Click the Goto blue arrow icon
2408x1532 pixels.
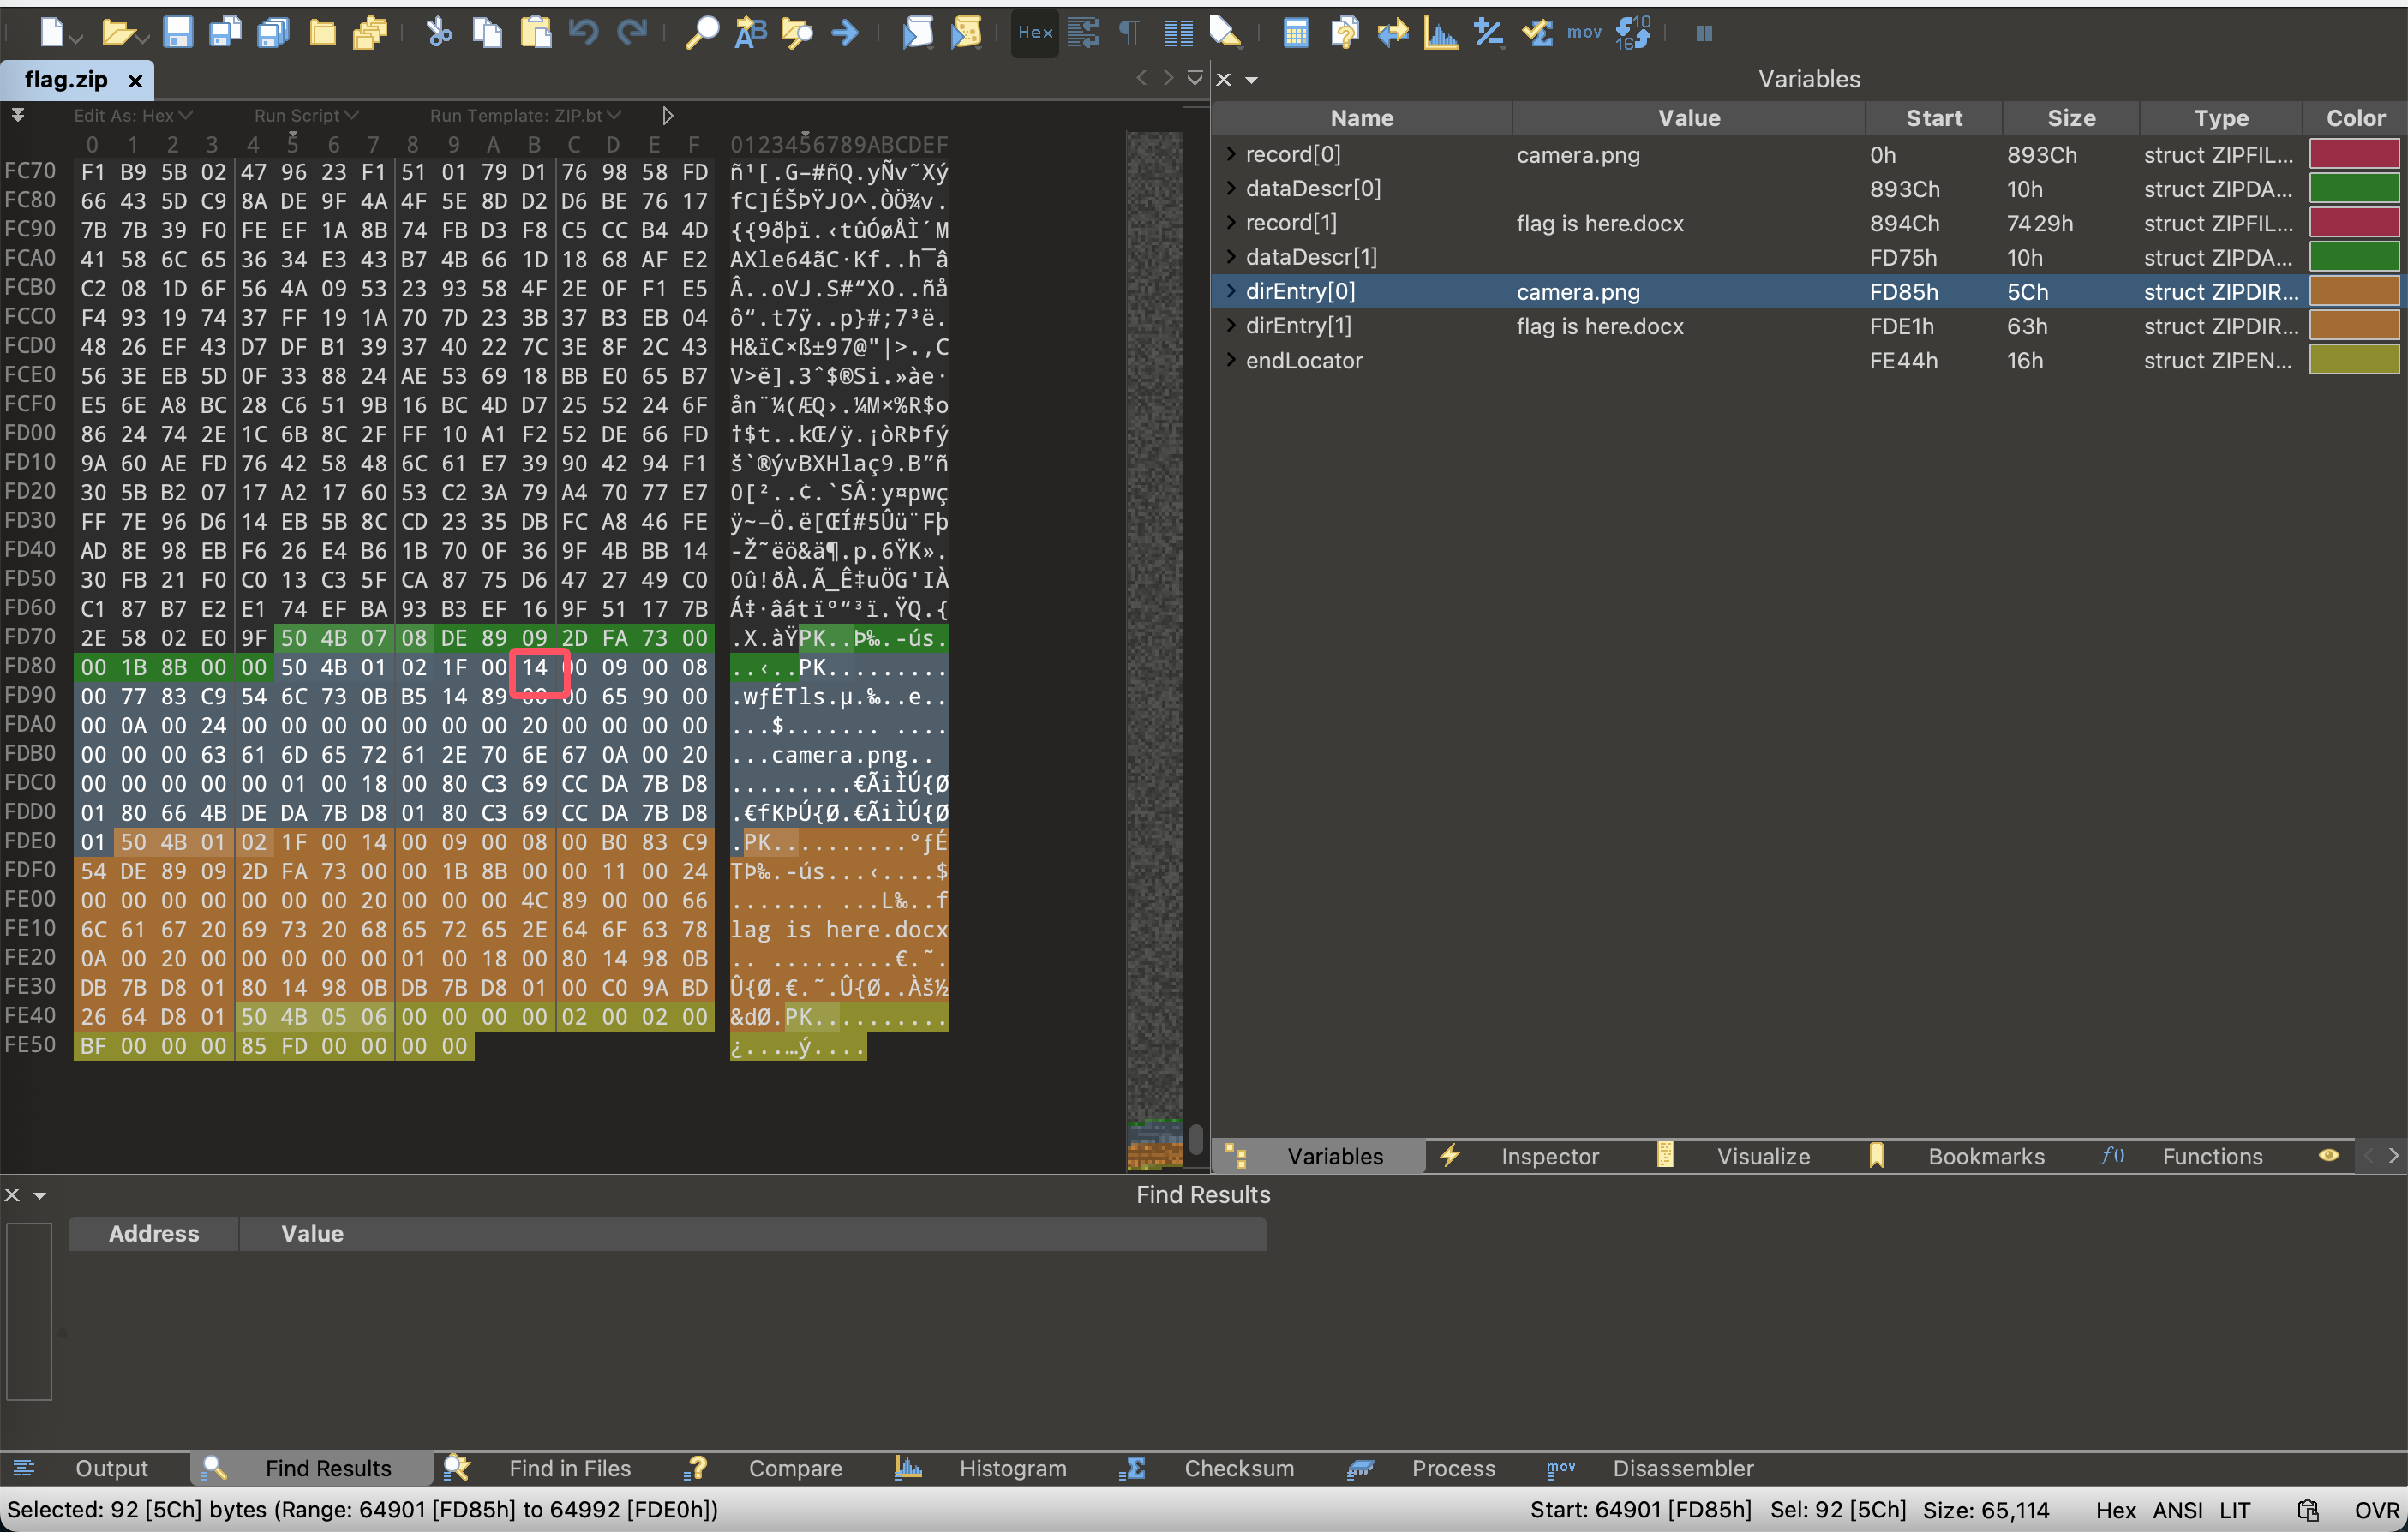pos(845,33)
